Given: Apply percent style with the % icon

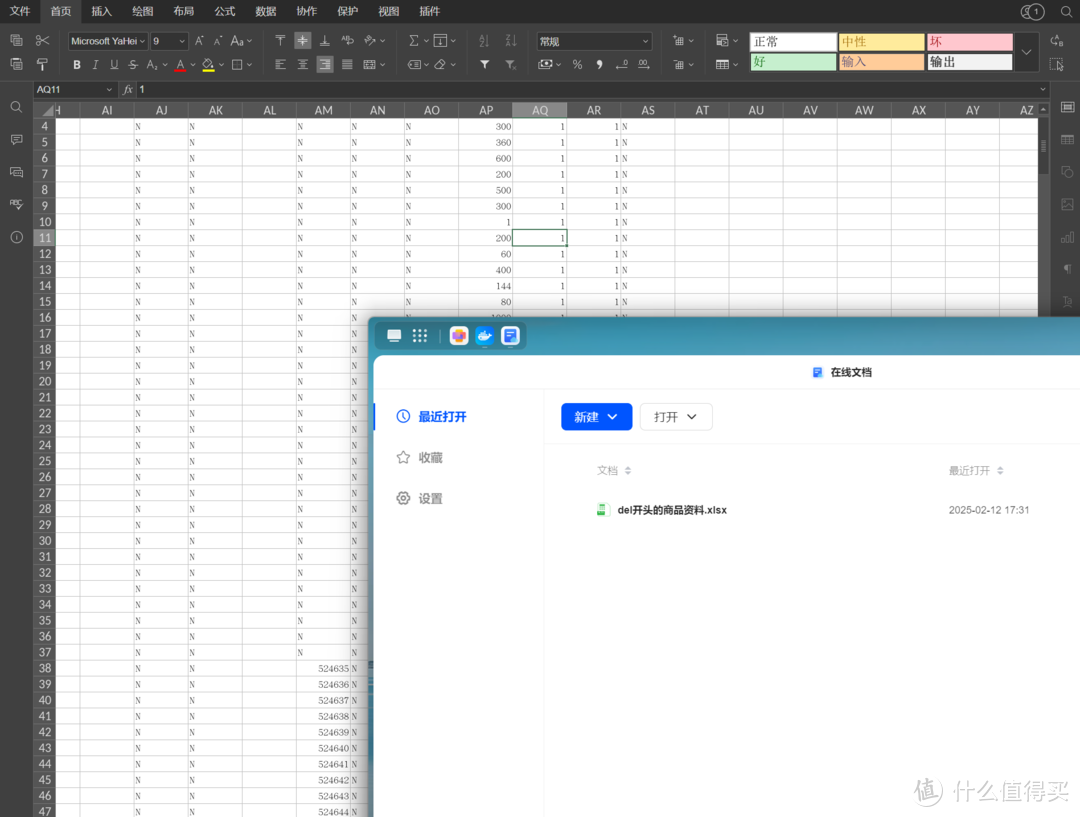Looking at the screenshot, I should pyautogui.click(x=577, y=64).
